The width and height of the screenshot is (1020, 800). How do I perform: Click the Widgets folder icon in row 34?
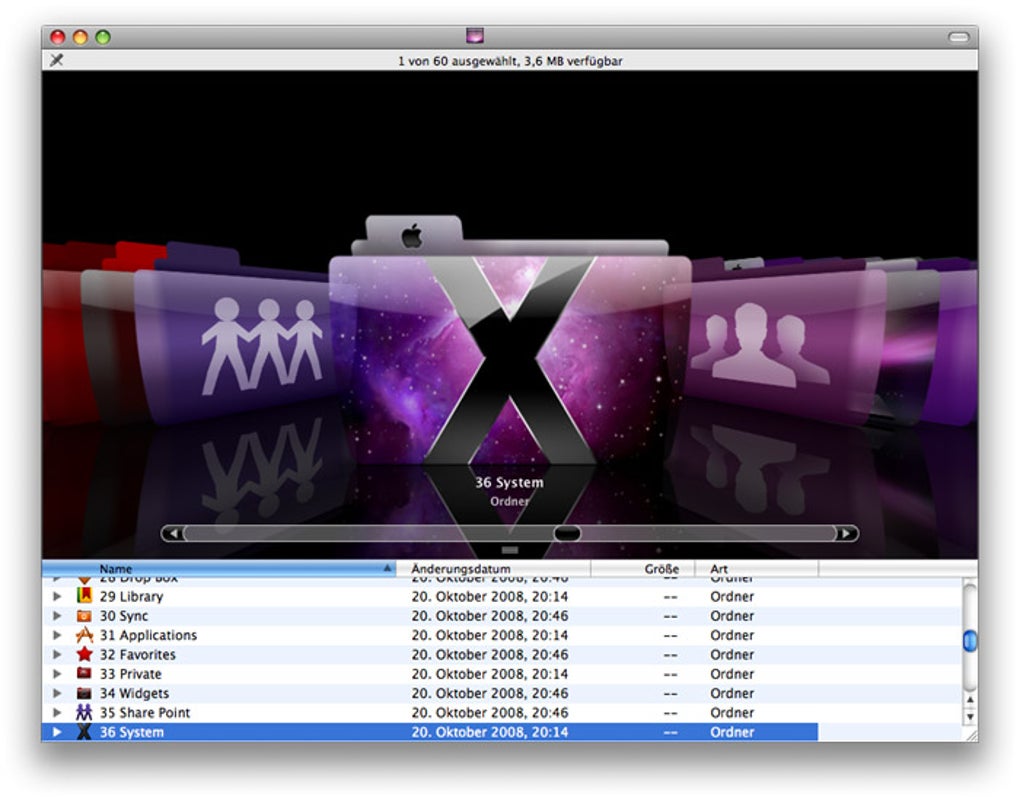tap(84, 693)
